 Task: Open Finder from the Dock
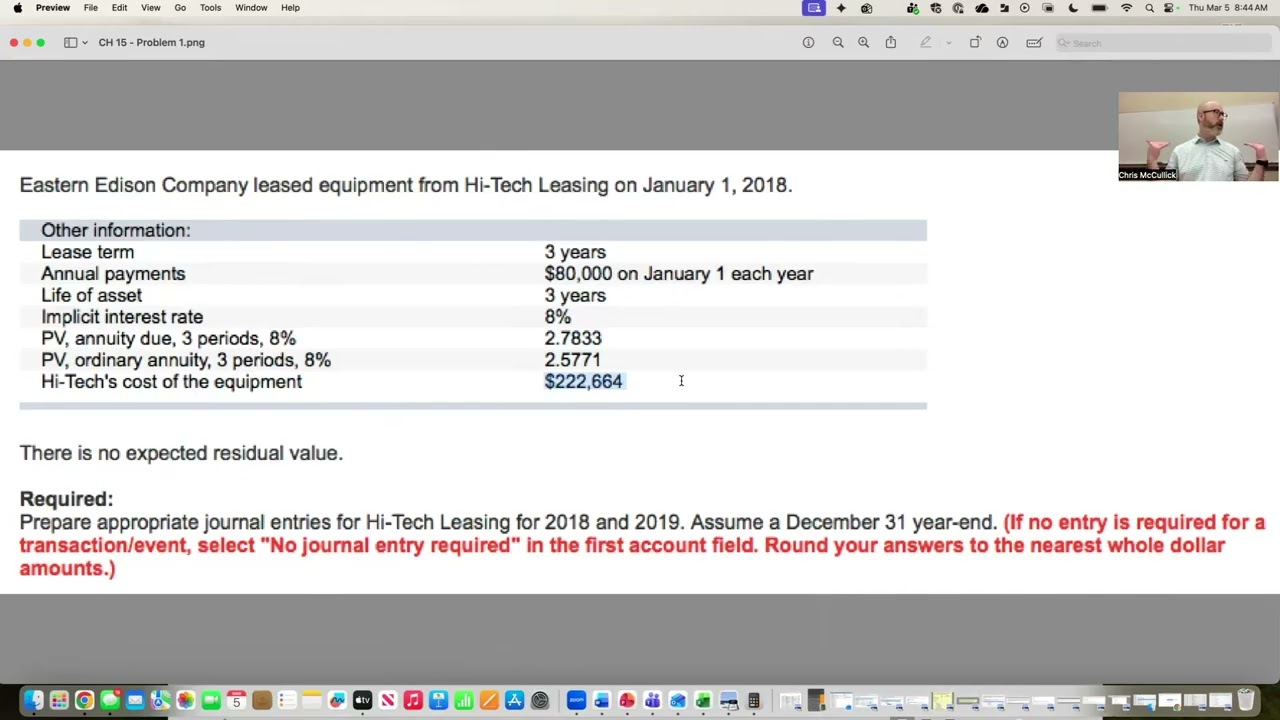34,700
